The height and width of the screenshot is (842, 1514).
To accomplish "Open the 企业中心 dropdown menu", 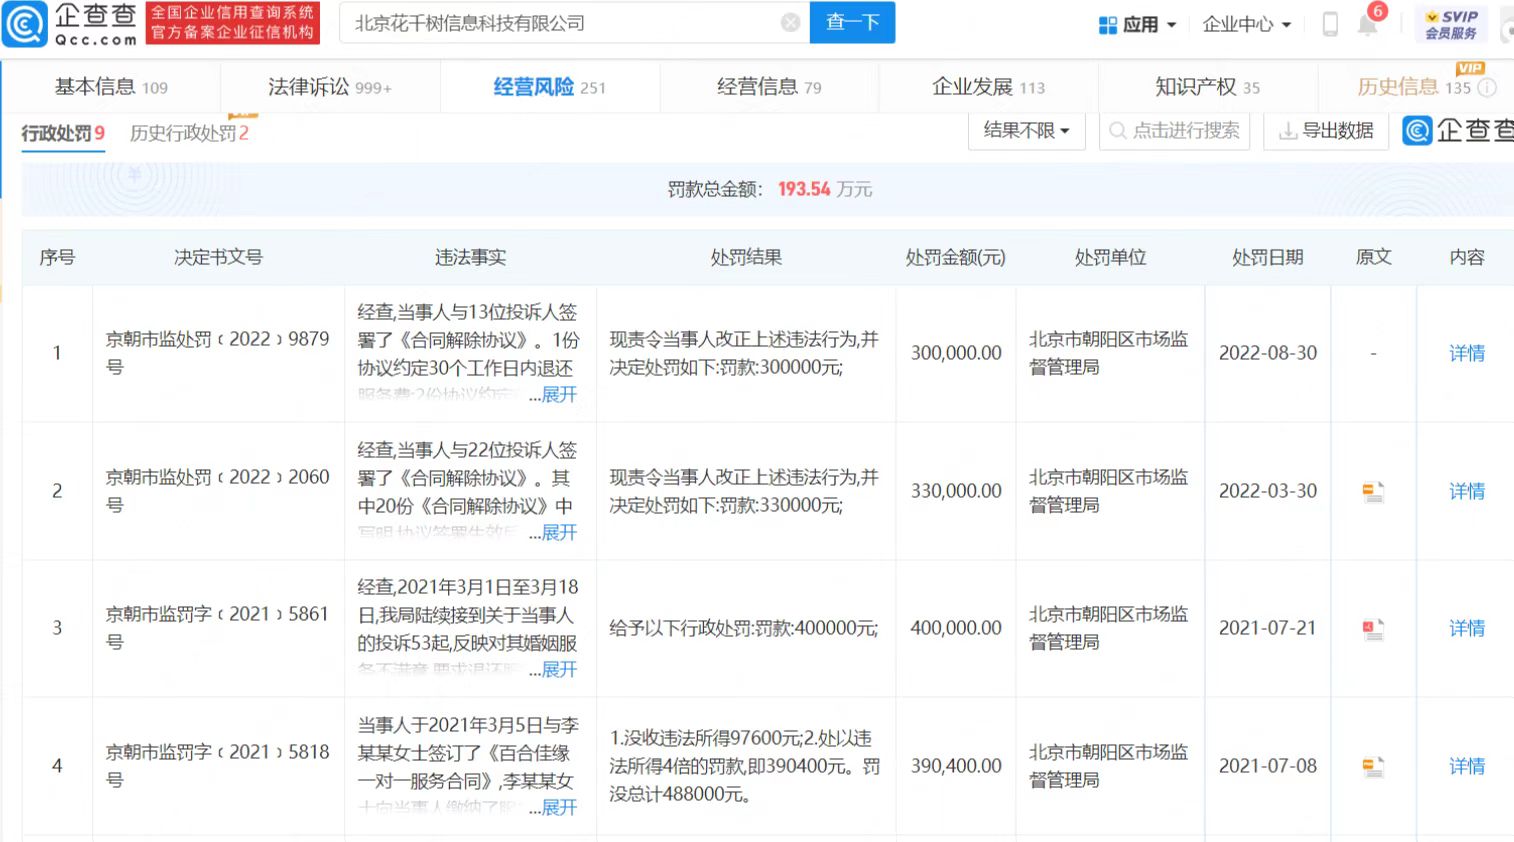I will 1246,24.
